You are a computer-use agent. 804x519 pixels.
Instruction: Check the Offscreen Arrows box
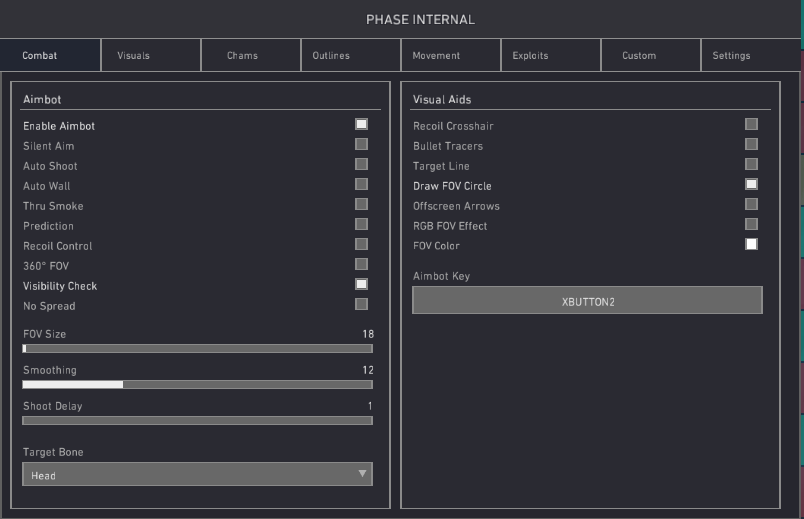click(x=751, y=204)
